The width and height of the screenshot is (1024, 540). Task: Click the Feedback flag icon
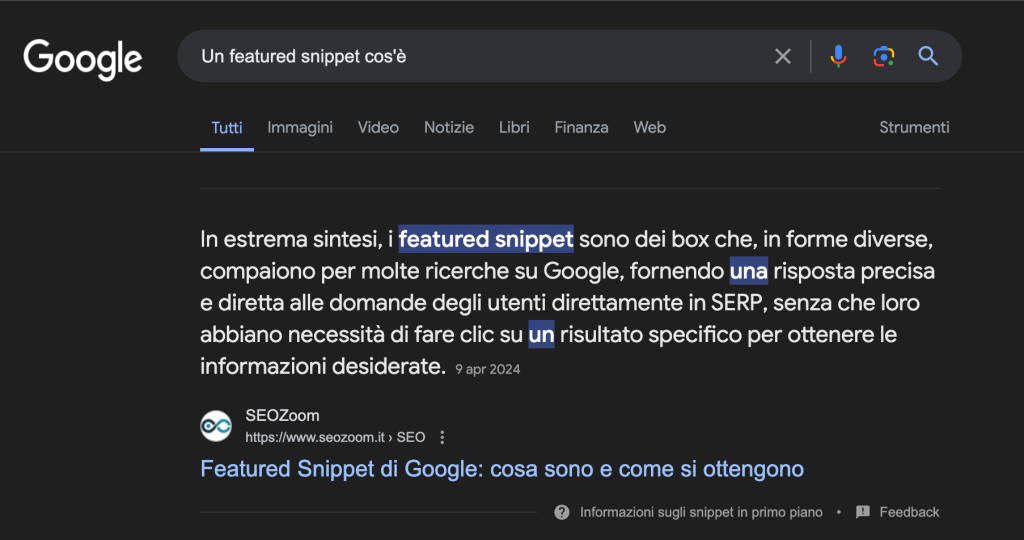pos(863,512)
